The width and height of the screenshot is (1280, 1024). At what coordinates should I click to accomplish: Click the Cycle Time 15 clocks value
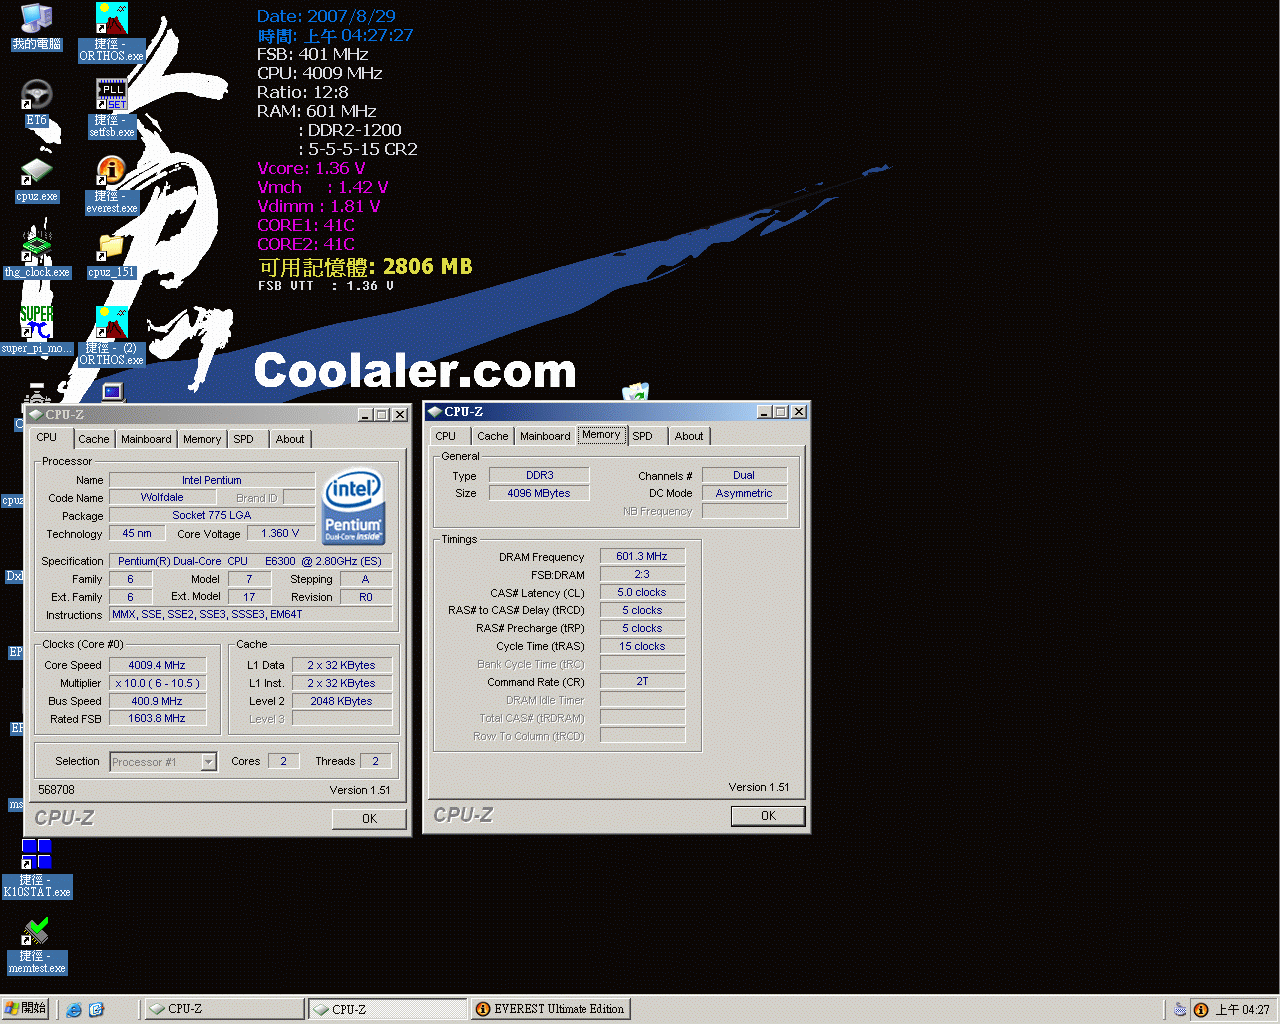coord(642,646)
